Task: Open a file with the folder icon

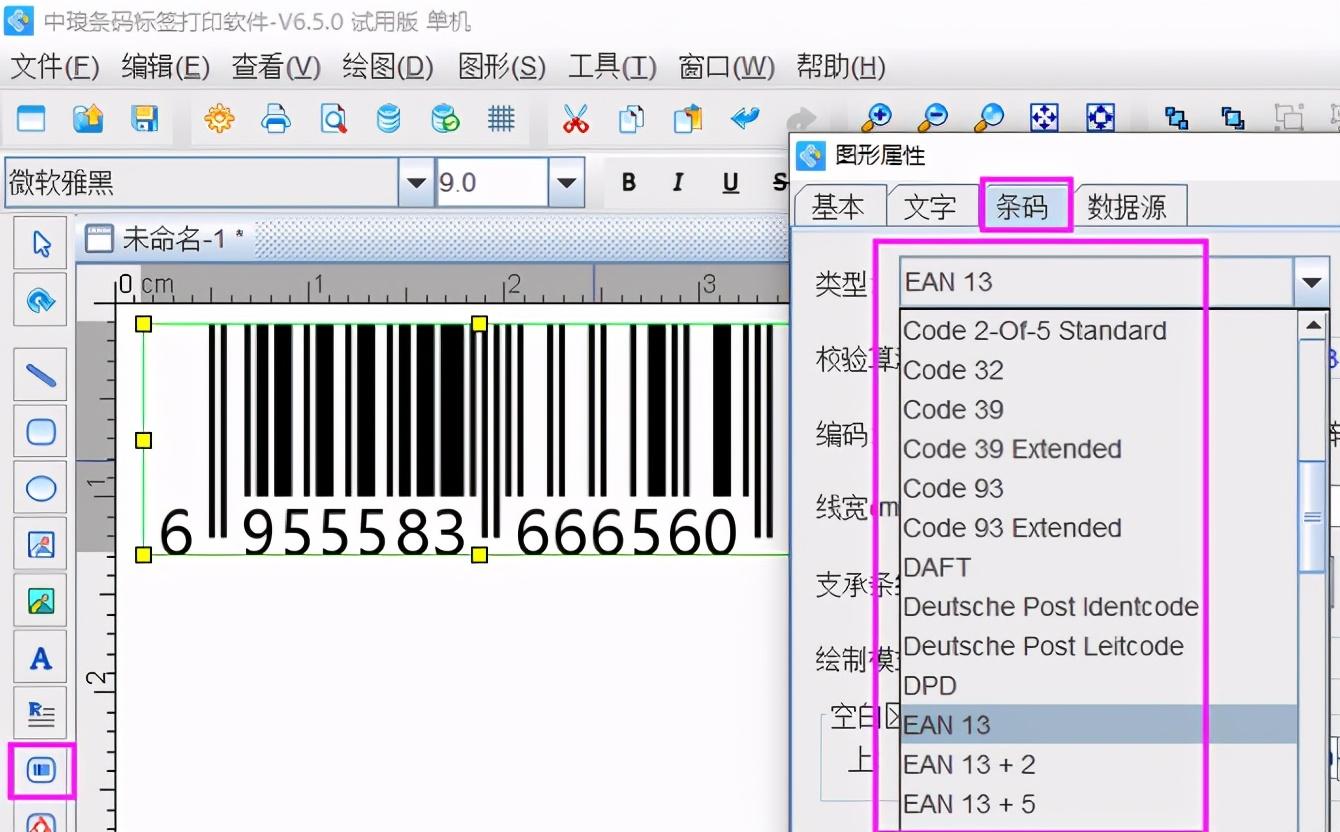Action: coord(88,119)
